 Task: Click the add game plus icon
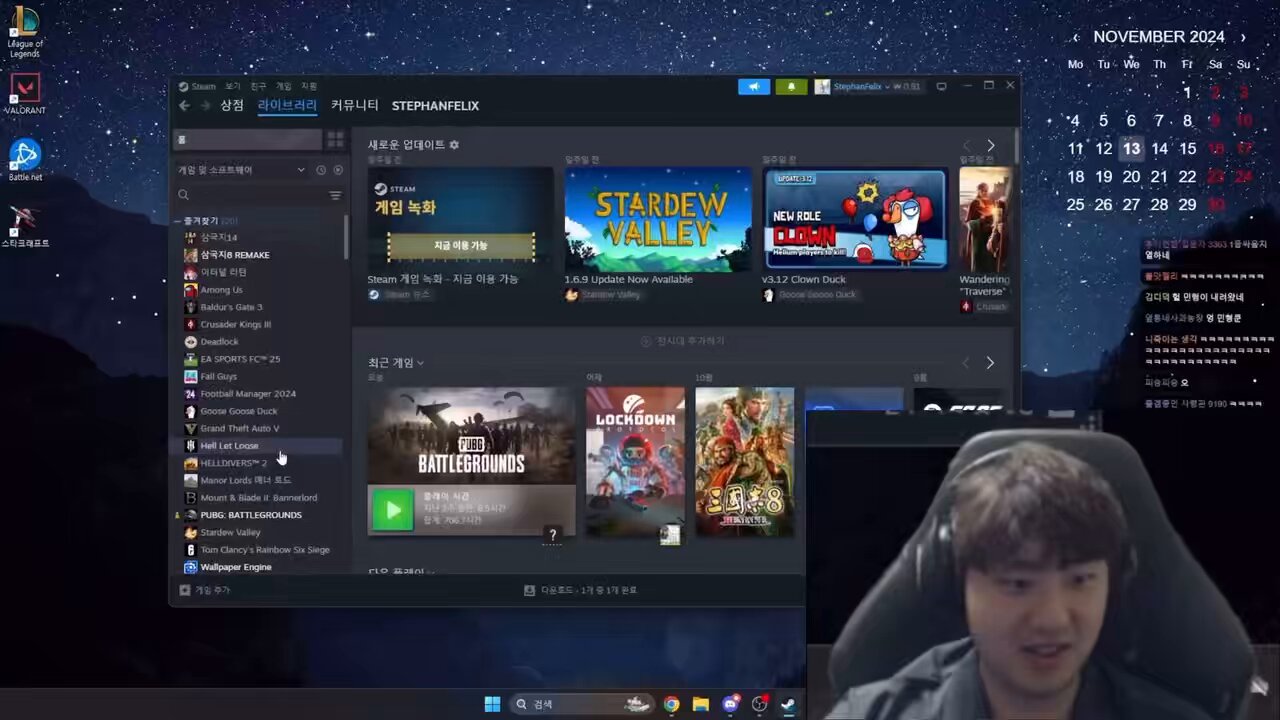click(184, 590)
